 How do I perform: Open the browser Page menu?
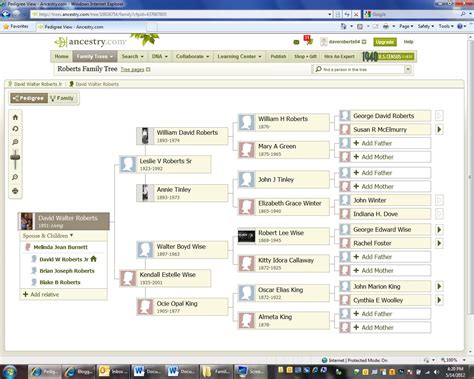click(406, 26)
